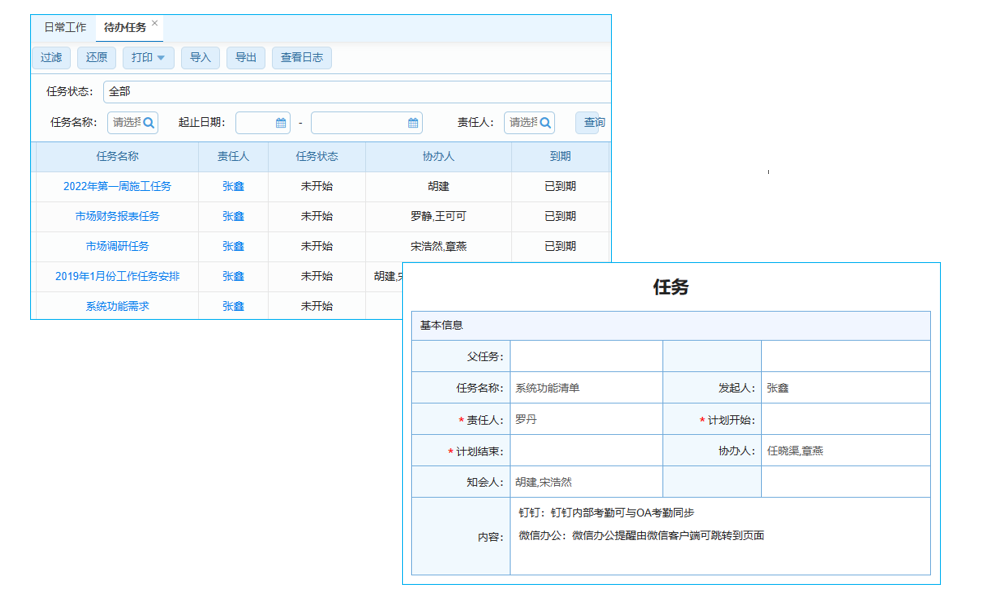Sort by the 到期 column header

pos(563,157)
